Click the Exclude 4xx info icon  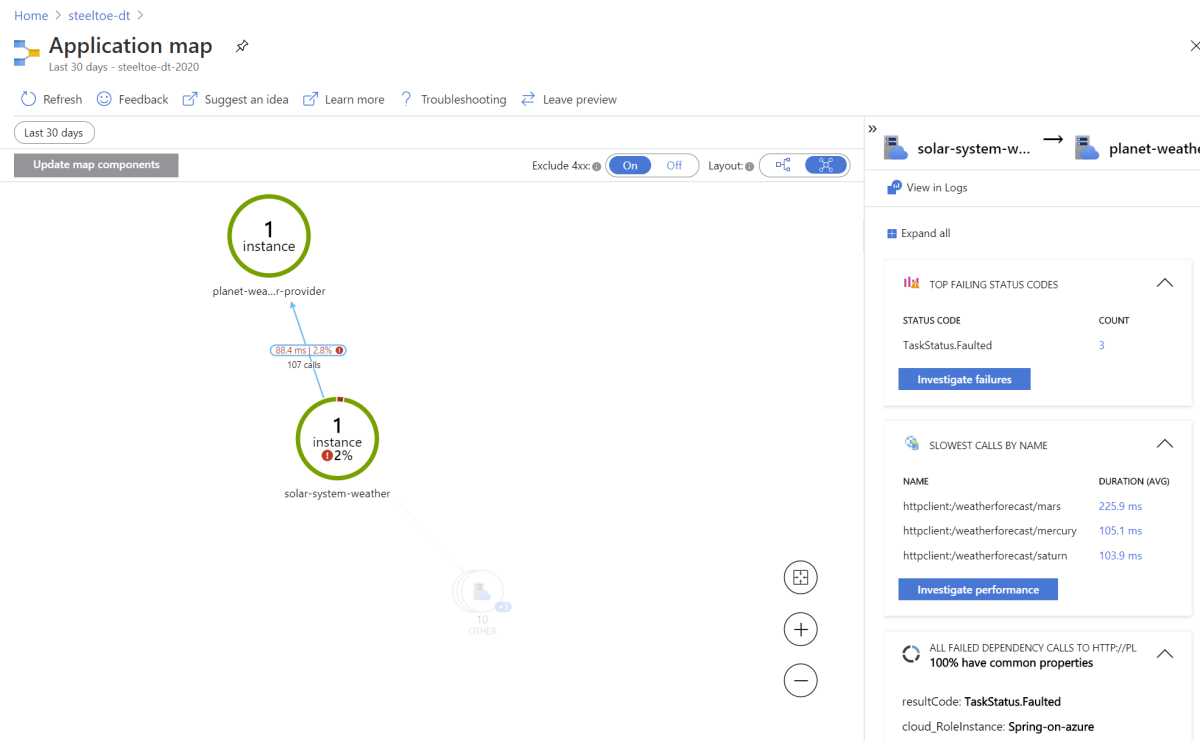click(597, 167)
